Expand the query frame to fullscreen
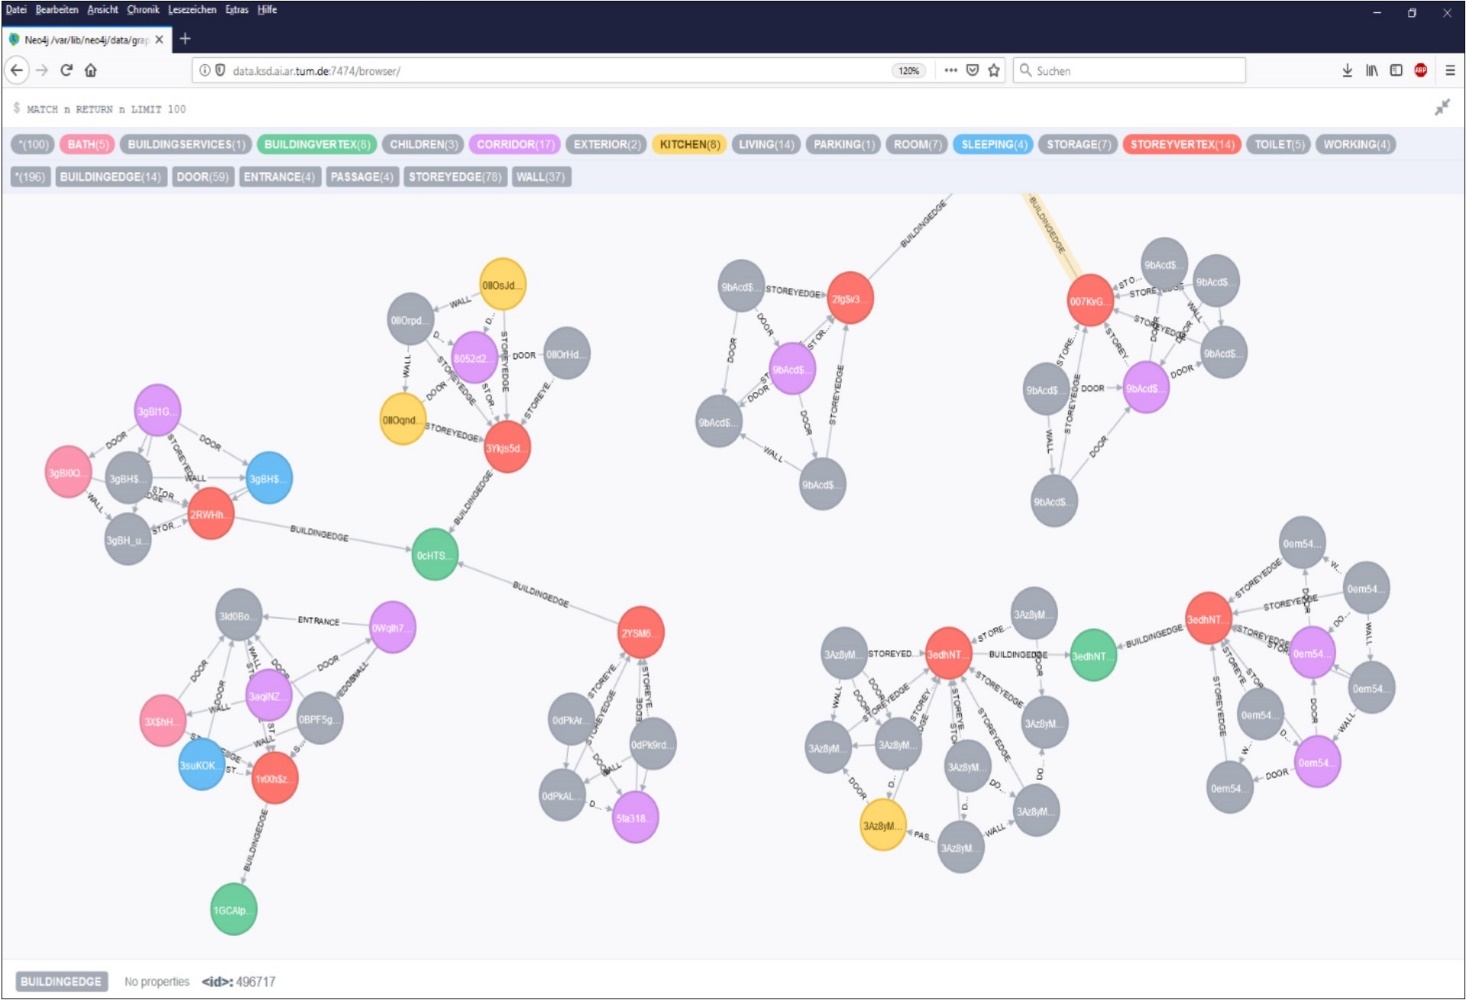Image resolution: width=1466 pixels, height=1000 pixels. click(x=1444, y=108)
